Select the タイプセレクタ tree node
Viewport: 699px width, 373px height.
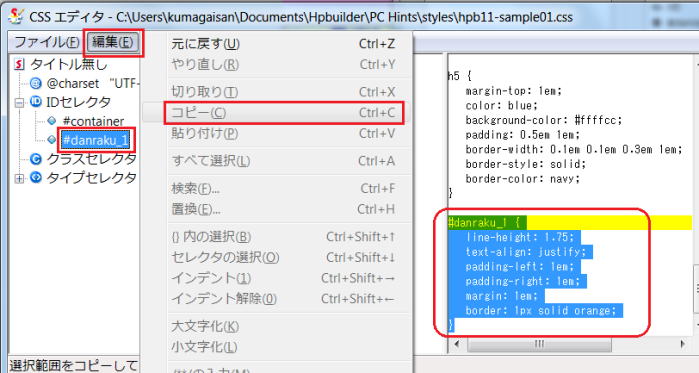click(91, 178)
